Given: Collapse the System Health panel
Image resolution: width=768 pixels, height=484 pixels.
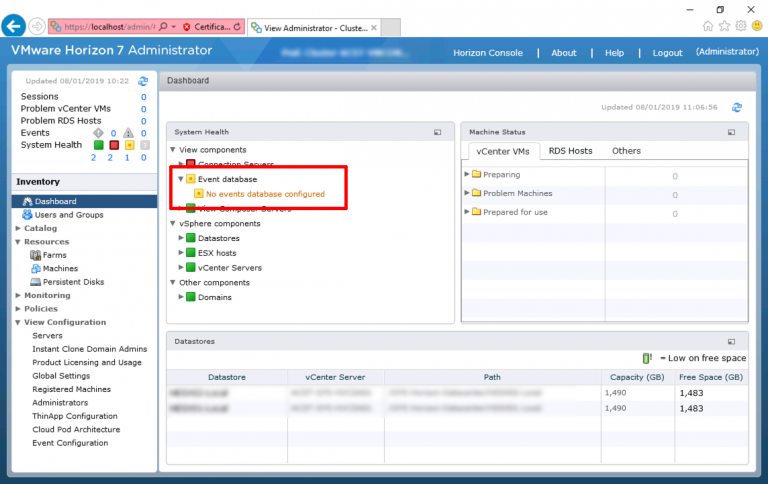Looking at the screenshot, I should coord(437,132).
